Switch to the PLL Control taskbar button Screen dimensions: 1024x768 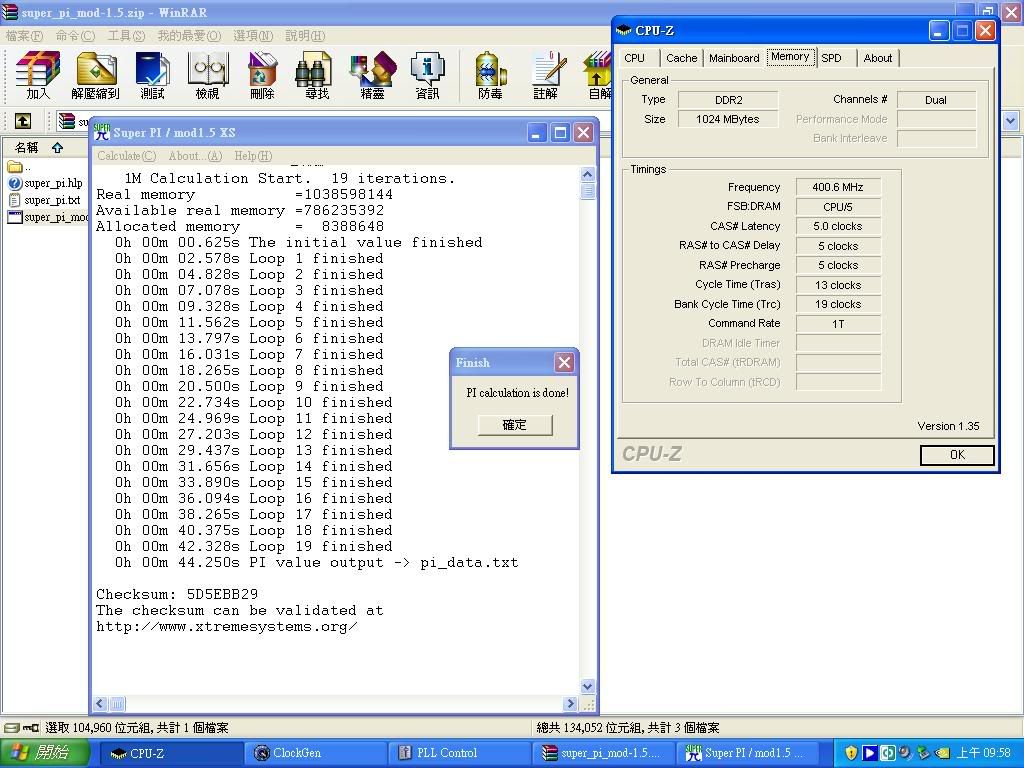point(461,753)
